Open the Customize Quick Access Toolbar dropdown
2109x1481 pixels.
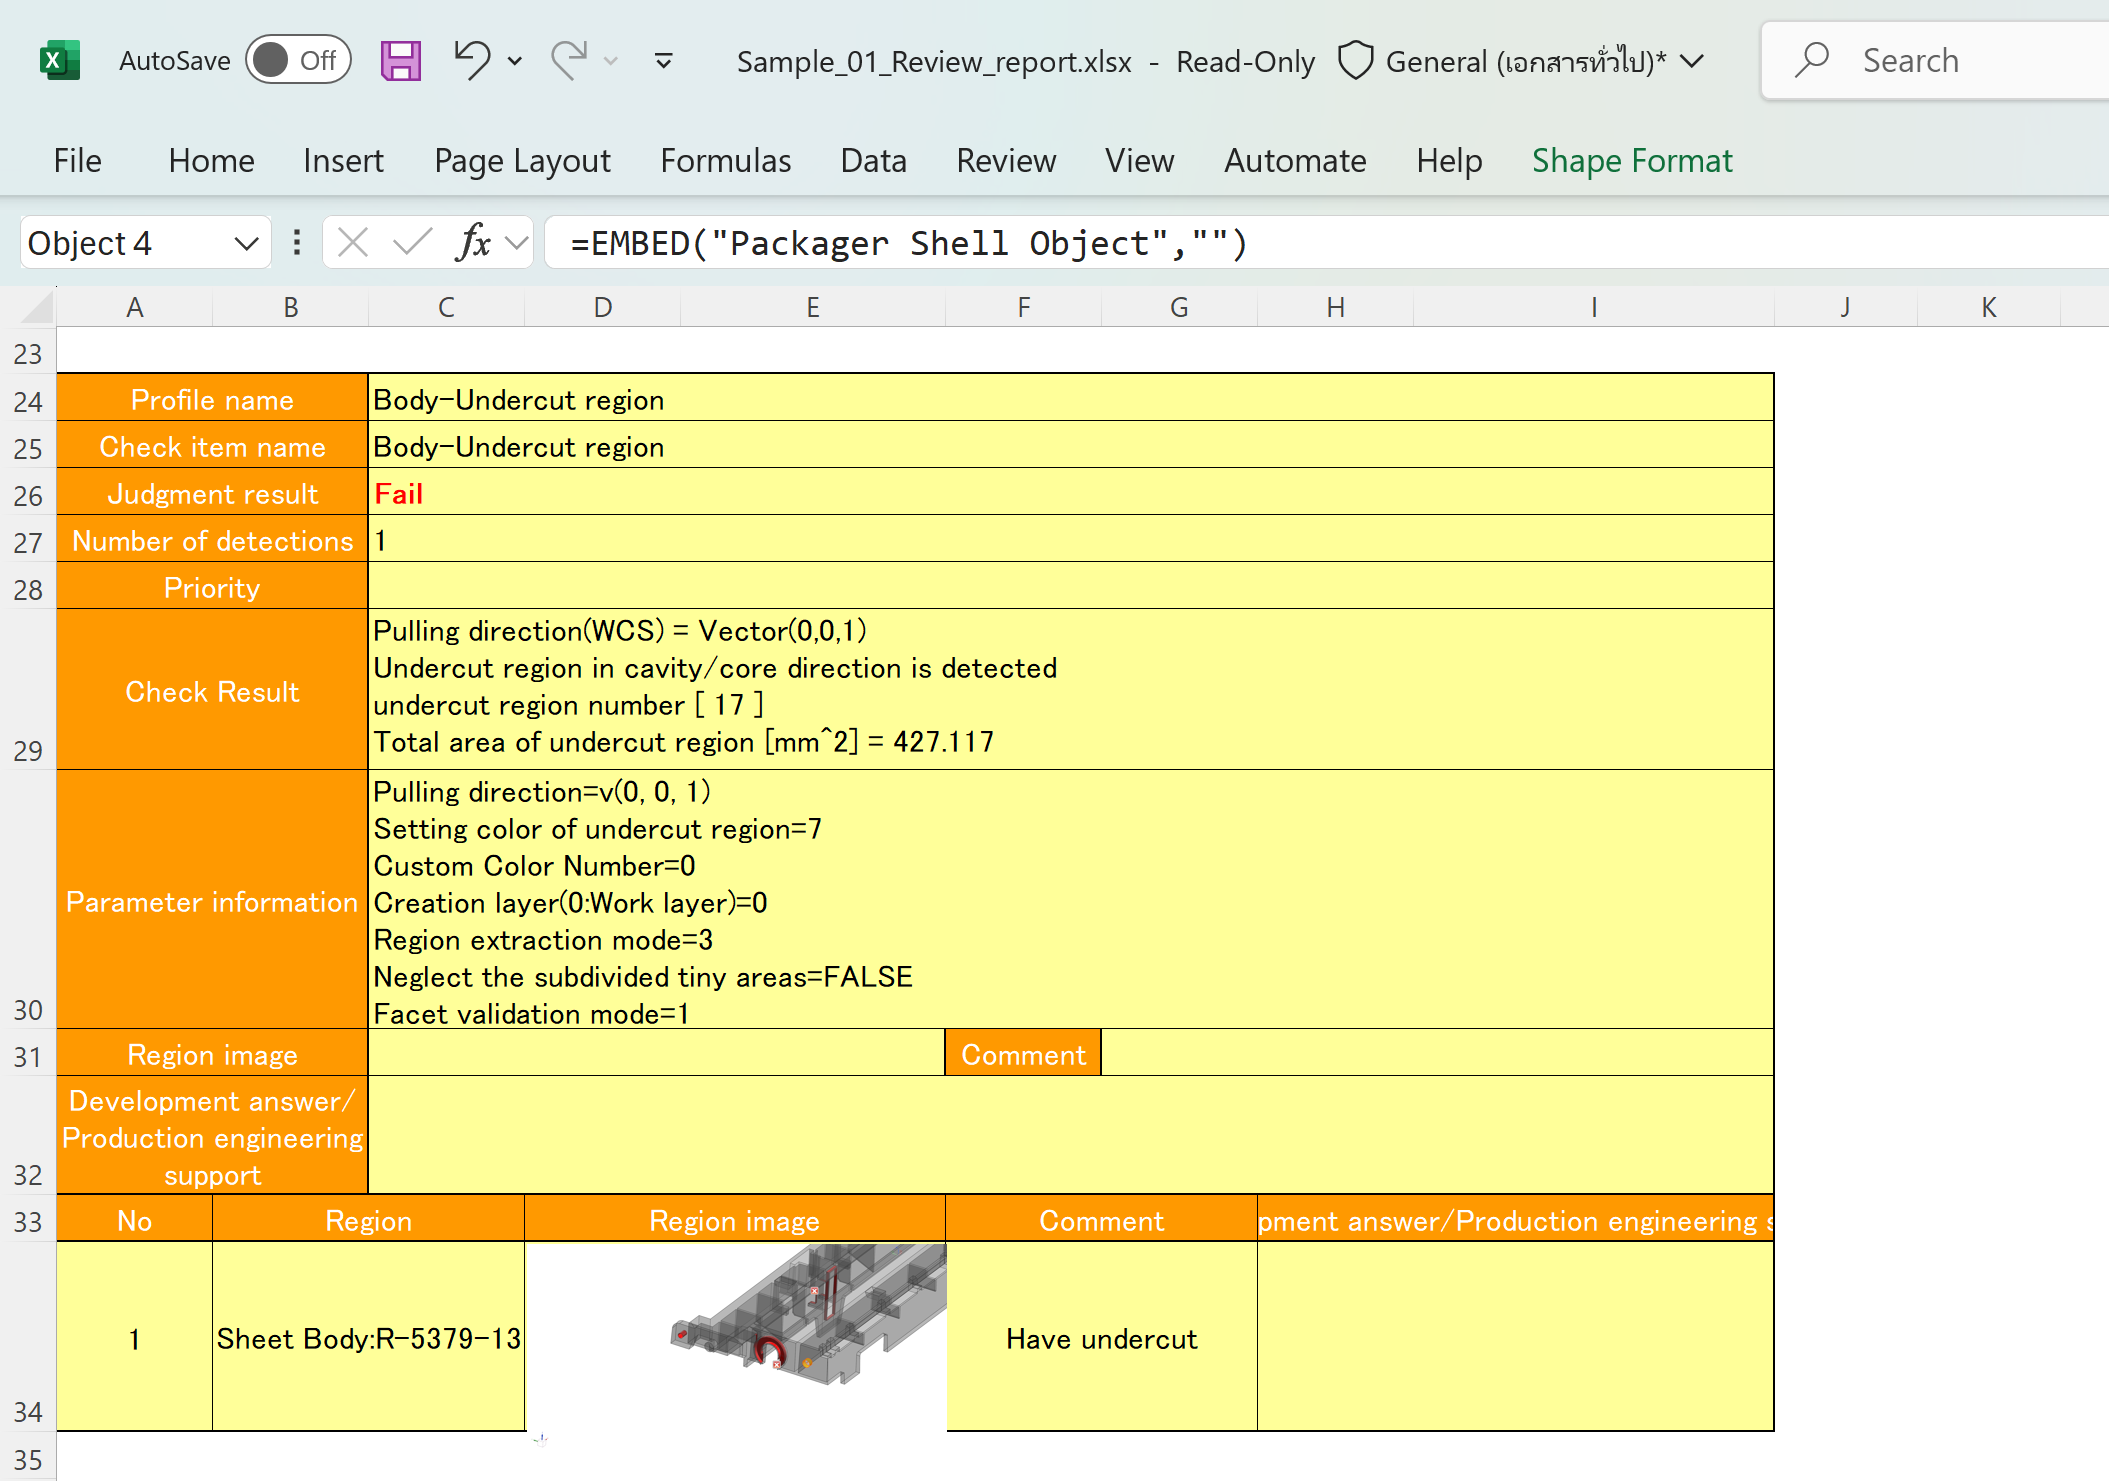663,61
